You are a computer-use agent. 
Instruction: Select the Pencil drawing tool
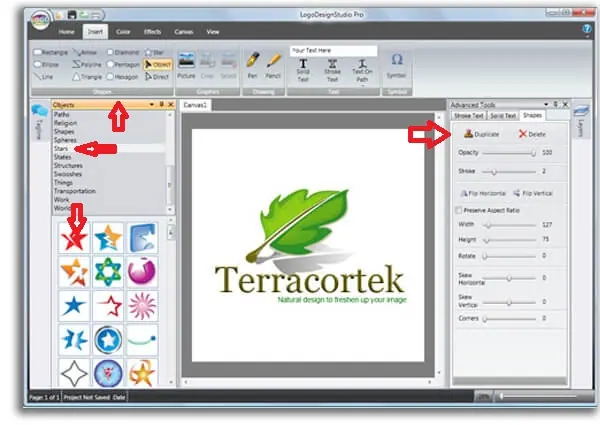[273, 65]
